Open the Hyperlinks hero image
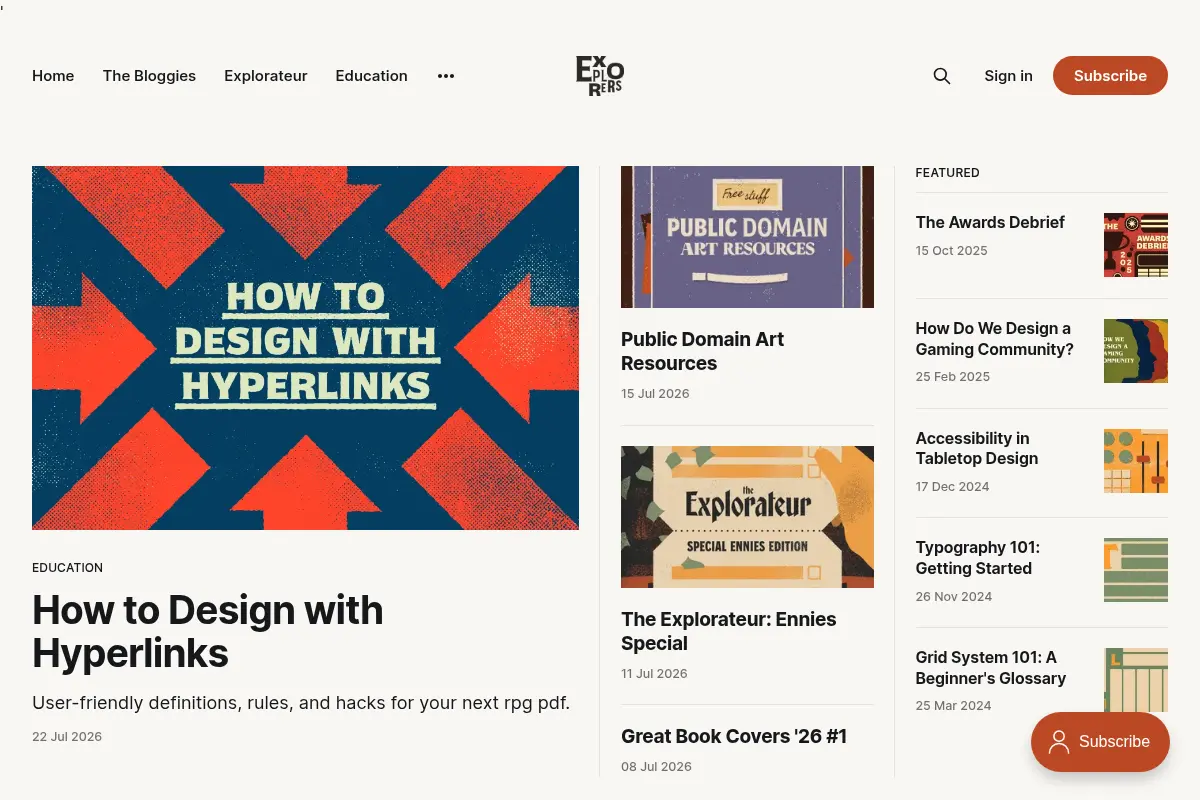The width and height of the screenshot is (1200, 800). pyautogui.click(x=305, y=348)
